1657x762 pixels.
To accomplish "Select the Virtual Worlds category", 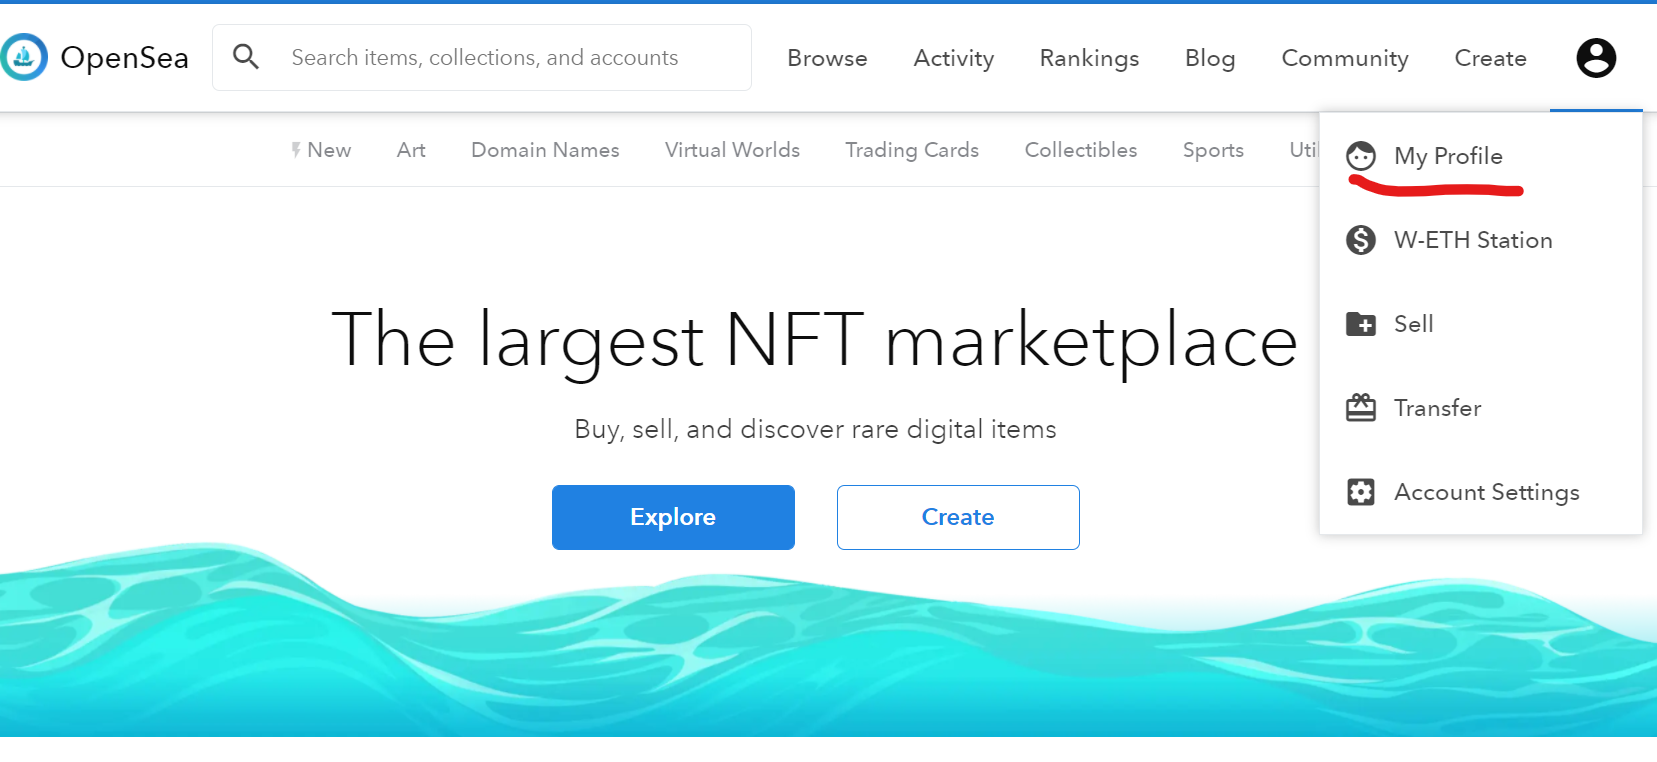I will [732, 150].
